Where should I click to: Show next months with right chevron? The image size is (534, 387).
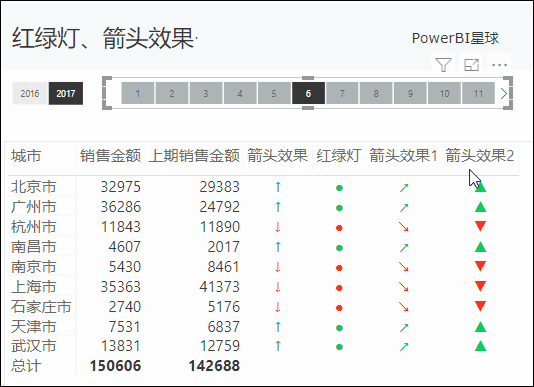[x=504, y=93]
